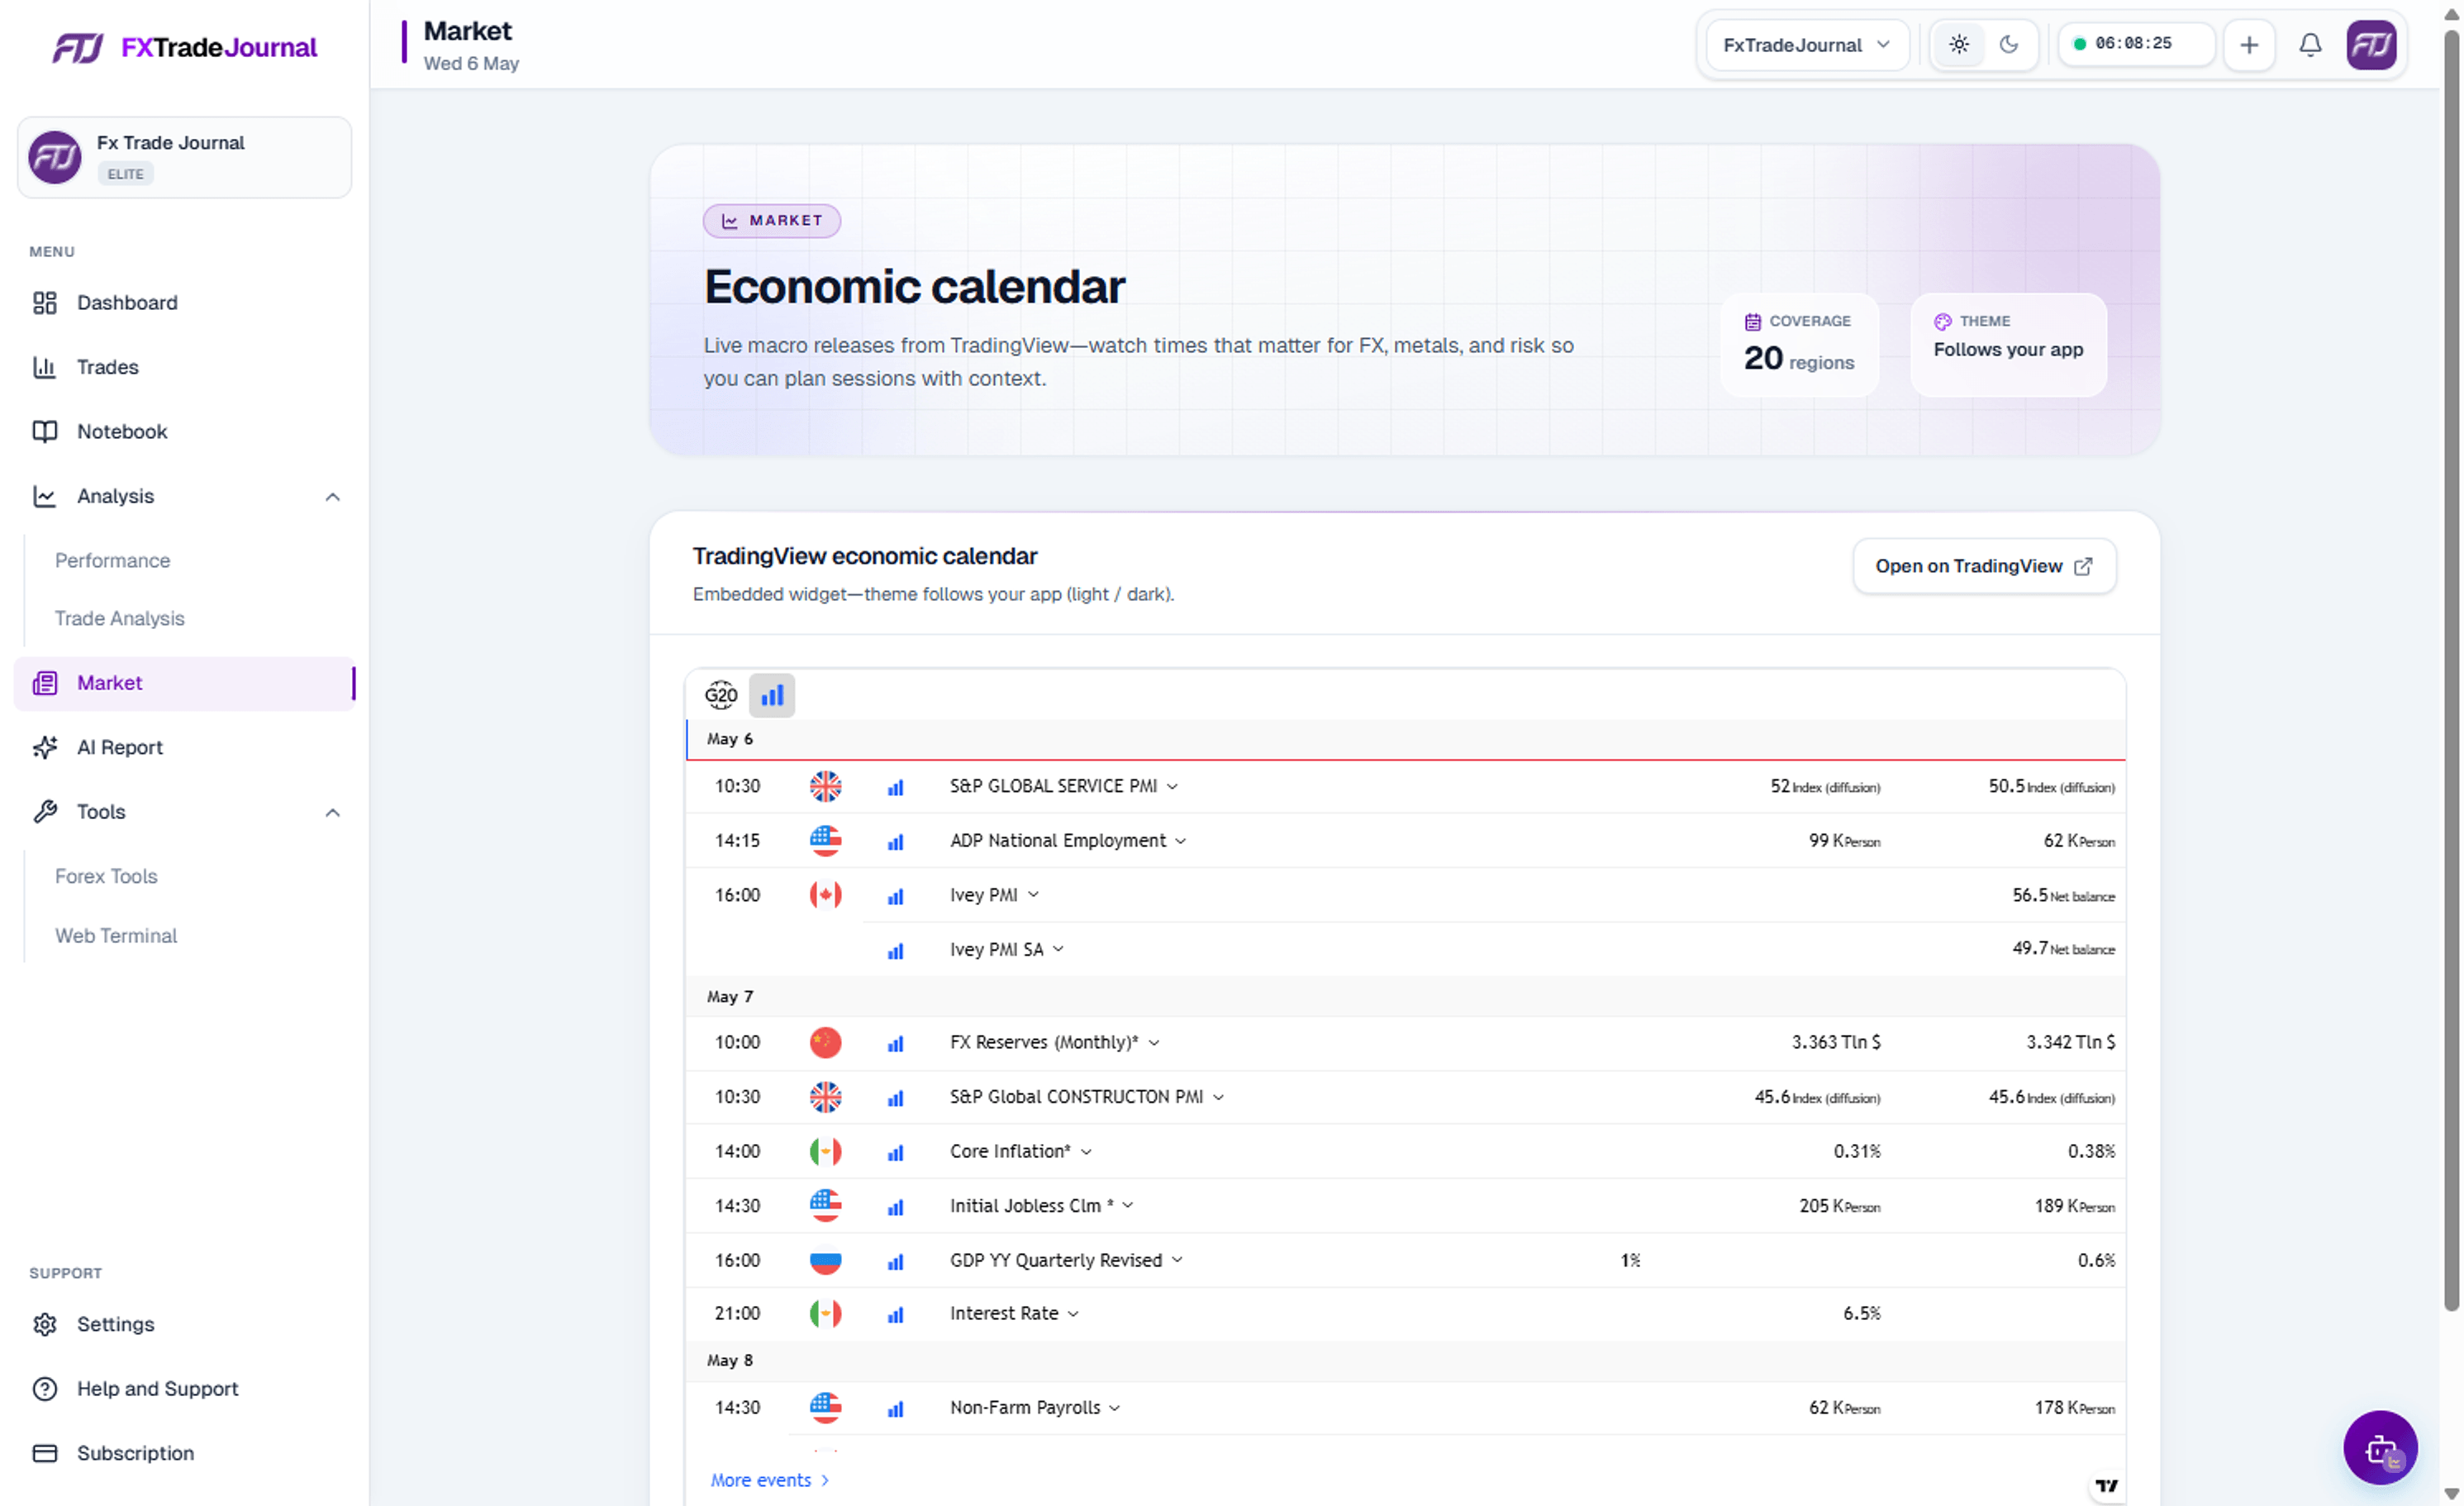Select the Market menu item

(x=184, y=683)
